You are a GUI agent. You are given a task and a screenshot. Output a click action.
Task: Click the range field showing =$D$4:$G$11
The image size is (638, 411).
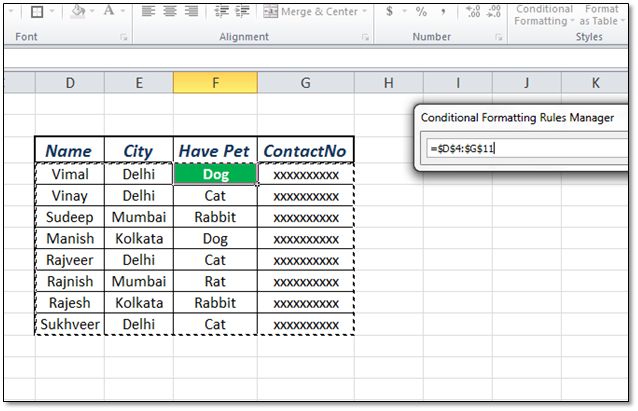point(527,148)
